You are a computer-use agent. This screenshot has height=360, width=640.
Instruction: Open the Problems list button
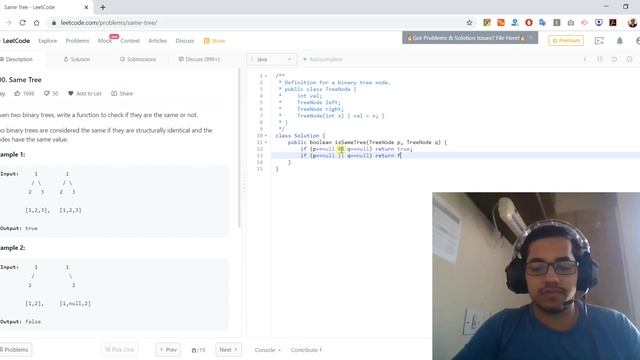tap(15, 350)
